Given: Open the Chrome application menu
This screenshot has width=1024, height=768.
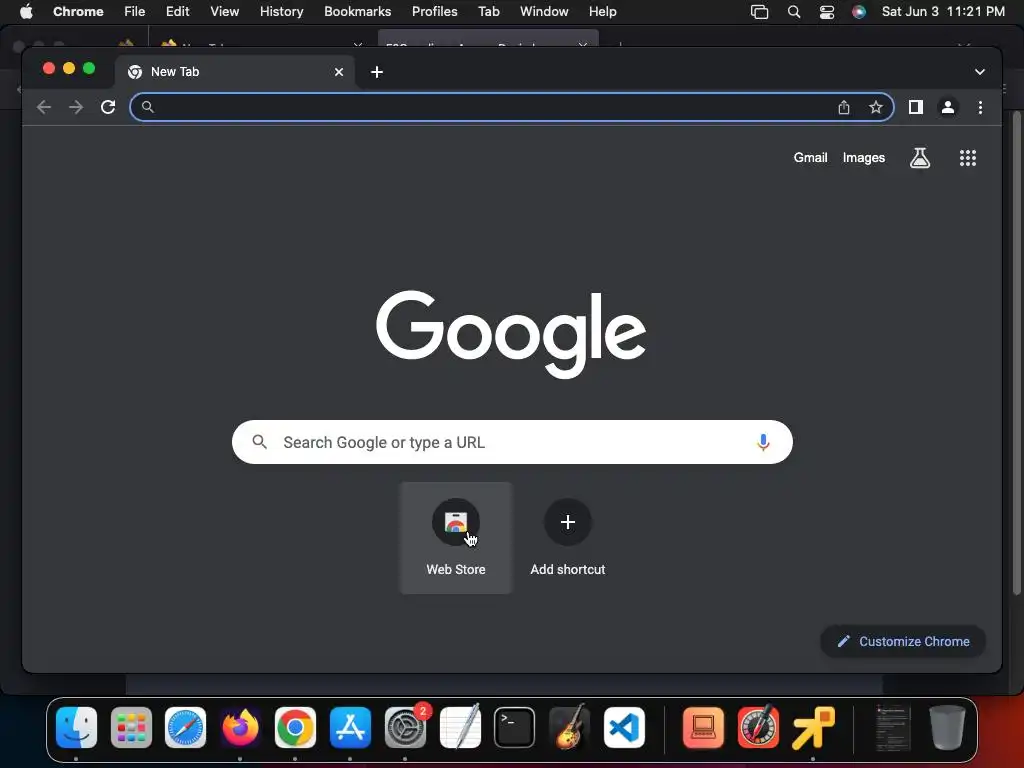Looking at the screenshot, I should tap(78, 11).
